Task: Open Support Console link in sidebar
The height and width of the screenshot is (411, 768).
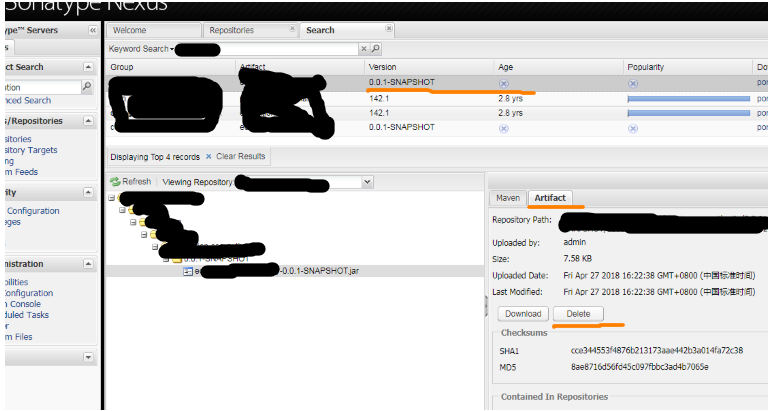Action: (23, 304)
